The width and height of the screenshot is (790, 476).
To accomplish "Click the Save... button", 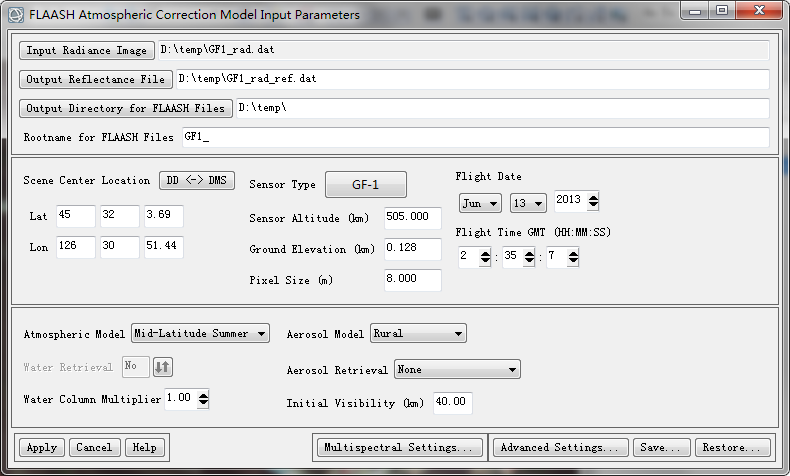I will [x=662, y=447].
